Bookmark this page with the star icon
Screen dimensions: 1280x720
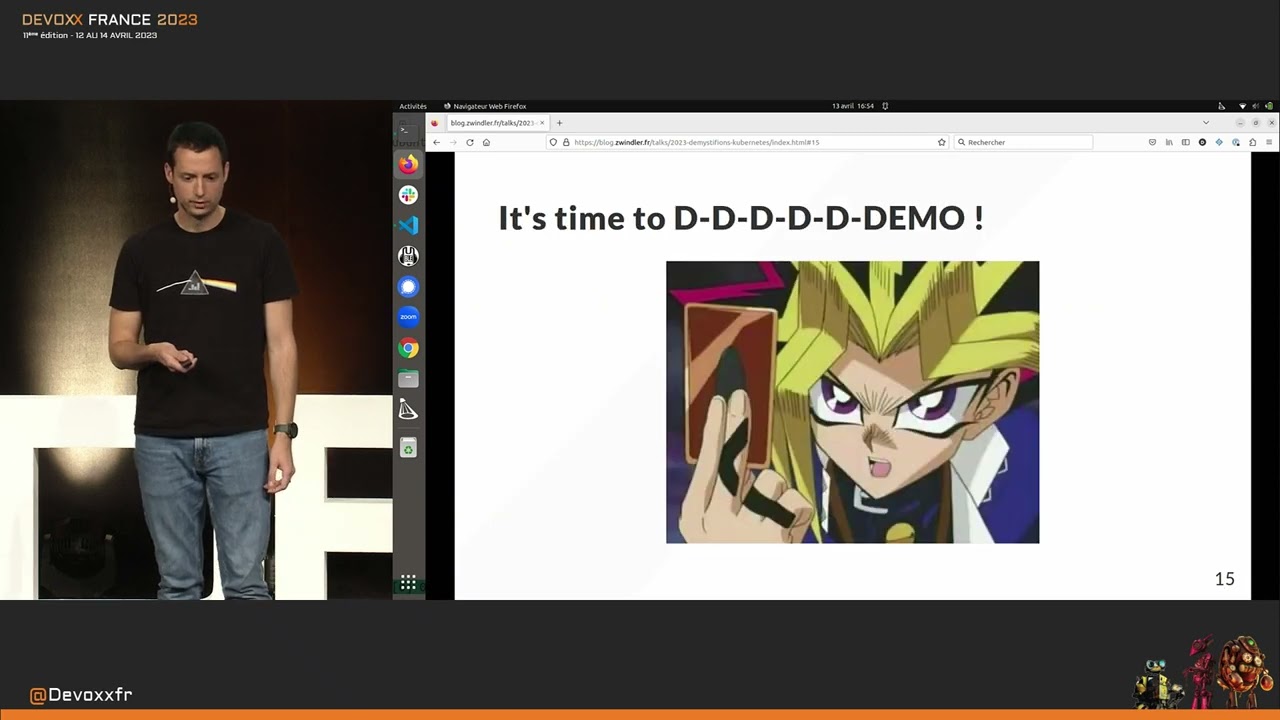pyautogui.click(x=941, y=142)
